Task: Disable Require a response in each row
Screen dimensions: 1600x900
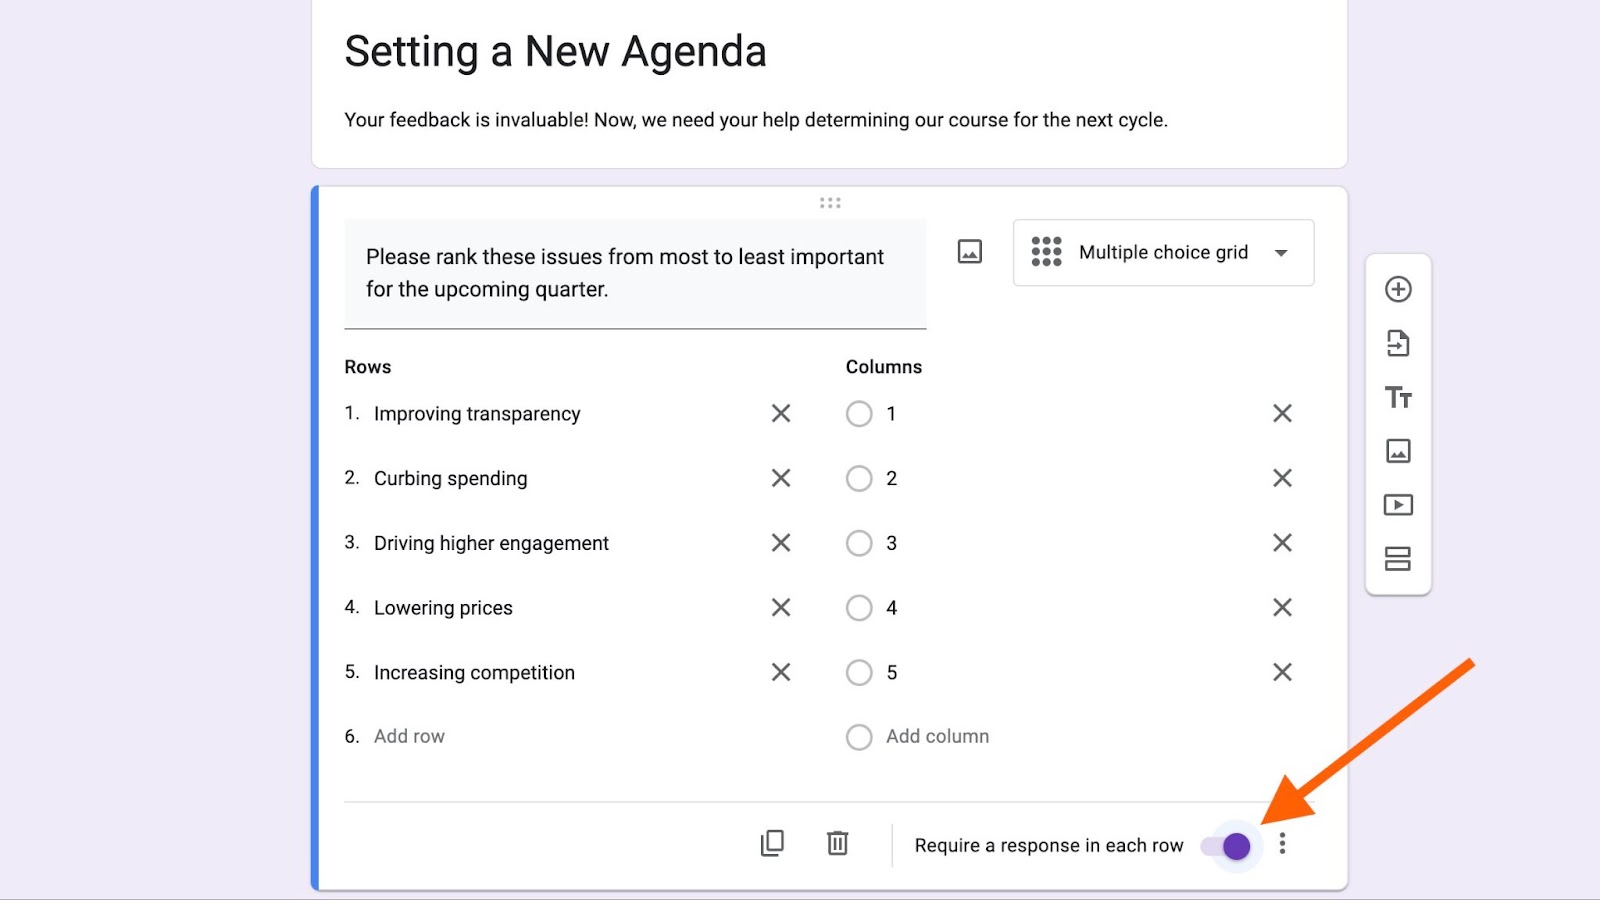Action: click(1233, 845)
